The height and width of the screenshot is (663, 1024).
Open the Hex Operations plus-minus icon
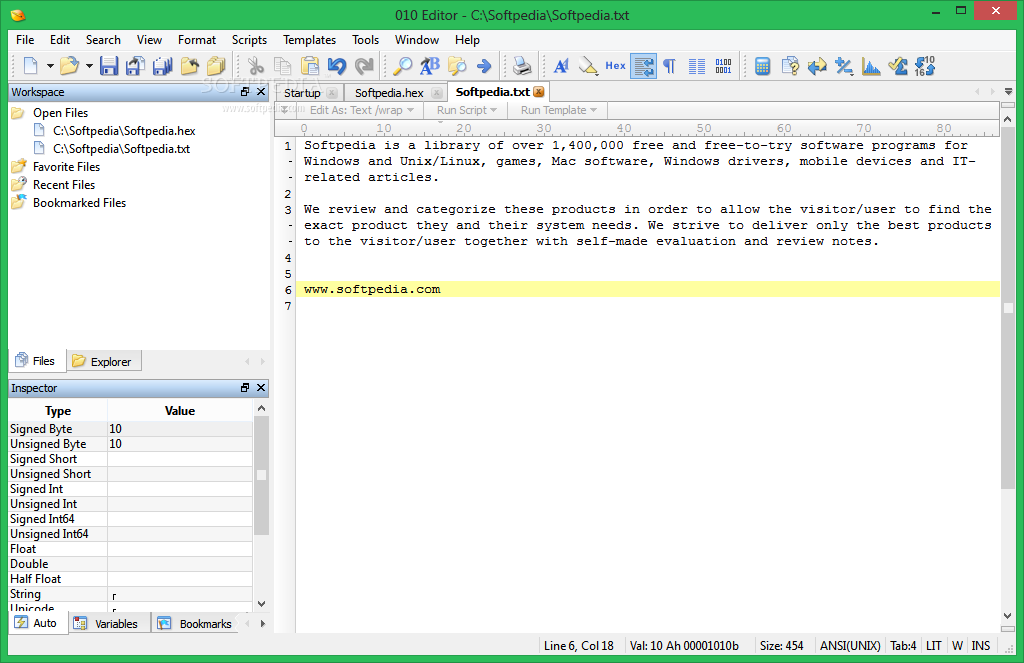(844, 66)
